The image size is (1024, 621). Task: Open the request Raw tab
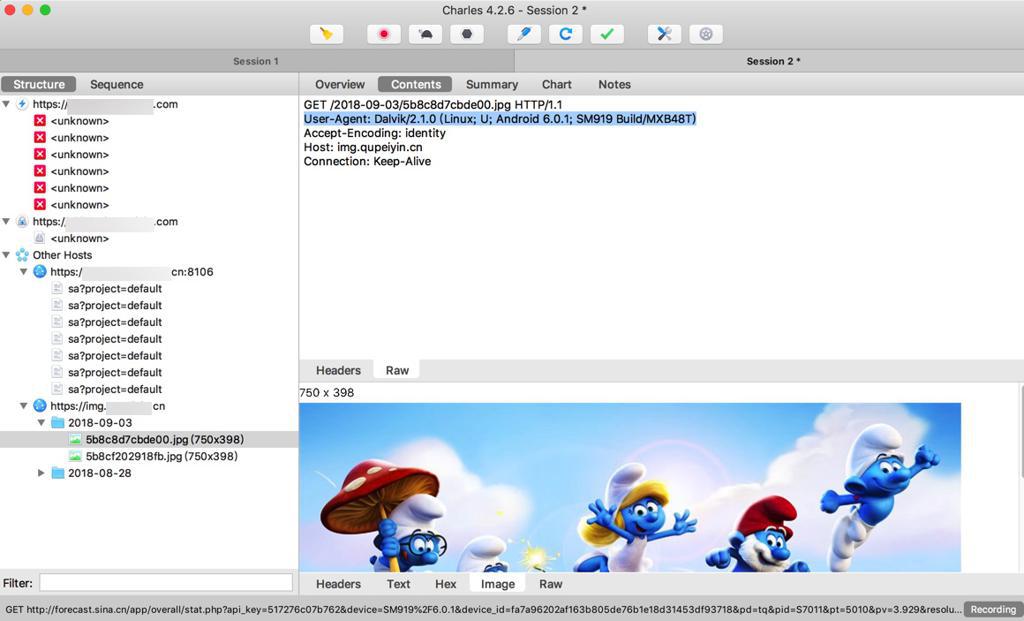point(397,370)
